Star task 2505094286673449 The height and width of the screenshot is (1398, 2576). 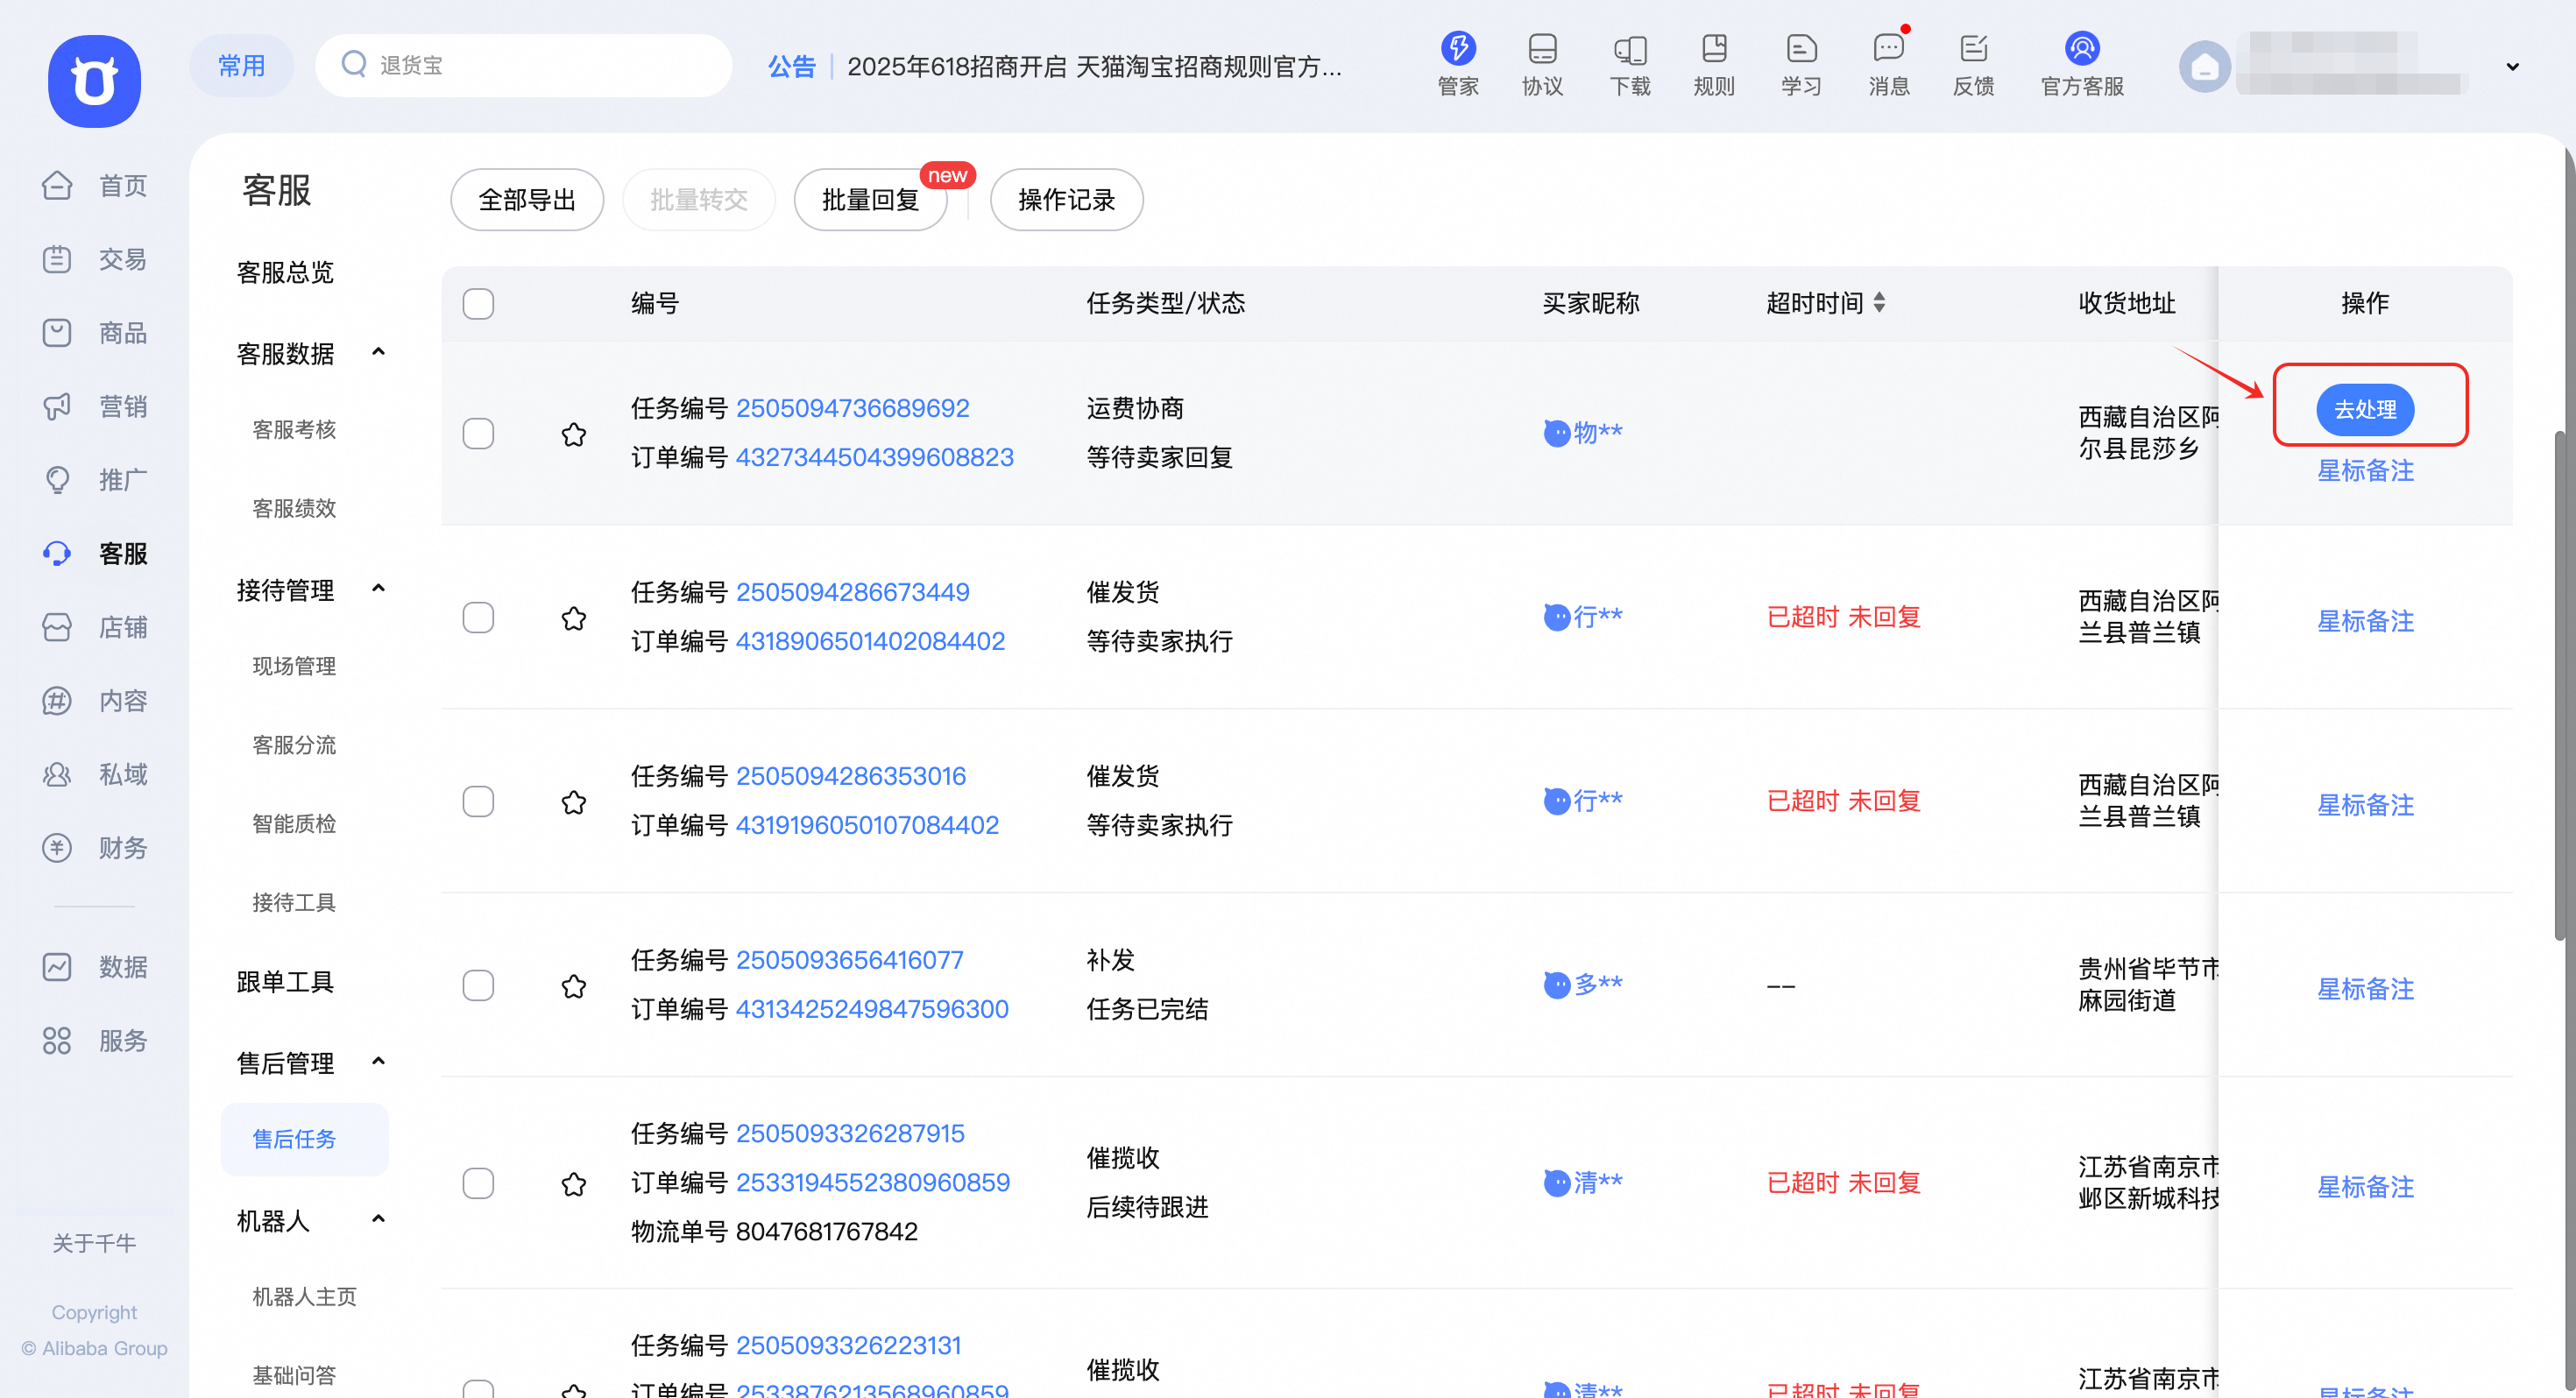(574, 618)
